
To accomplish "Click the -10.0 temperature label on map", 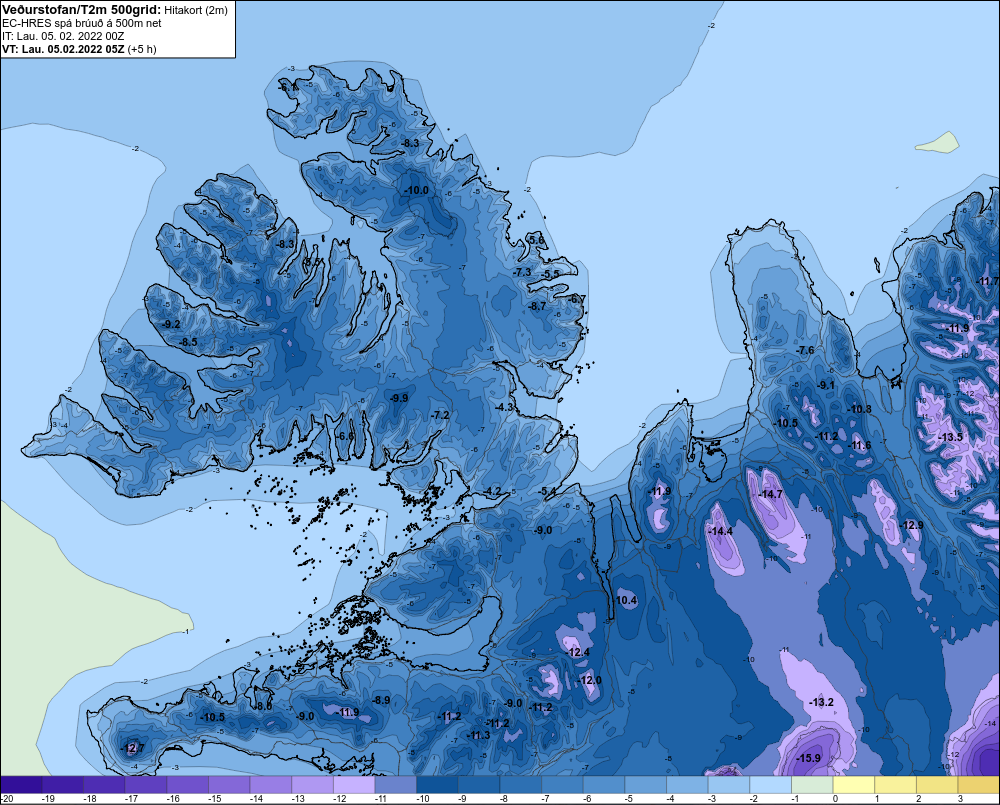I will [x=416, y=190].
